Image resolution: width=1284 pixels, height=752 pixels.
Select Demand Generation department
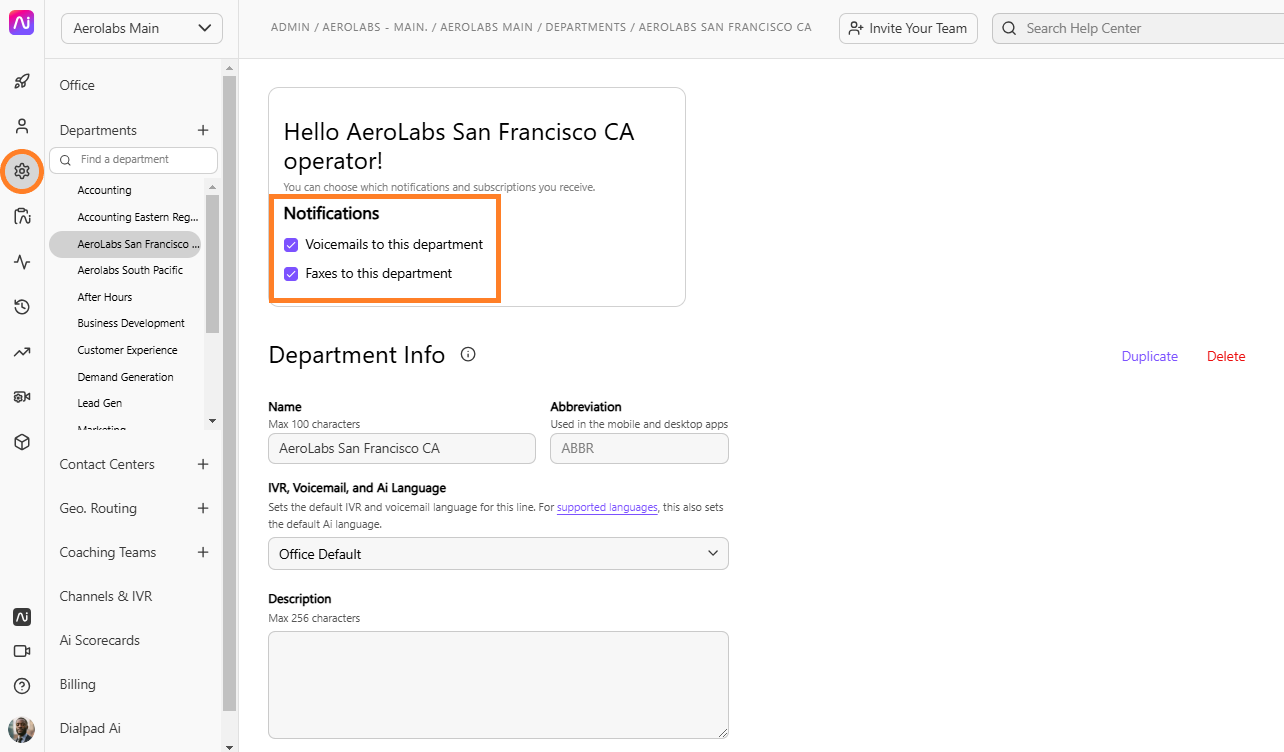coord(125,377)
